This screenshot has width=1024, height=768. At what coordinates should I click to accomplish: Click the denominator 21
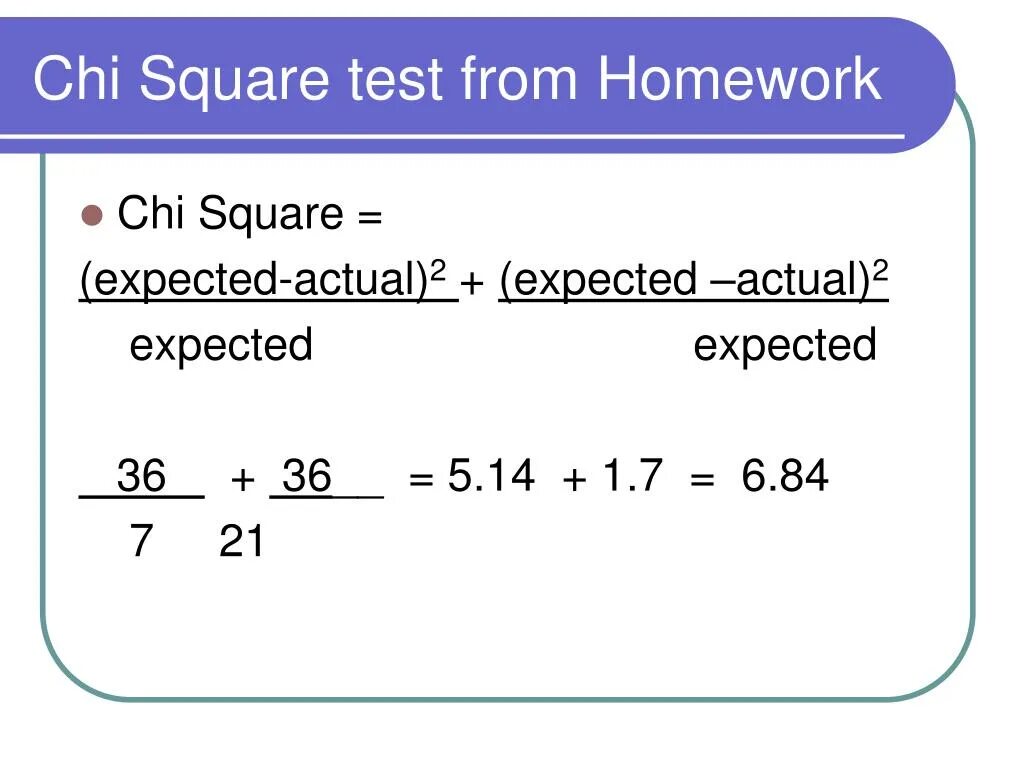pyautogui.click(x=241, y=542)
